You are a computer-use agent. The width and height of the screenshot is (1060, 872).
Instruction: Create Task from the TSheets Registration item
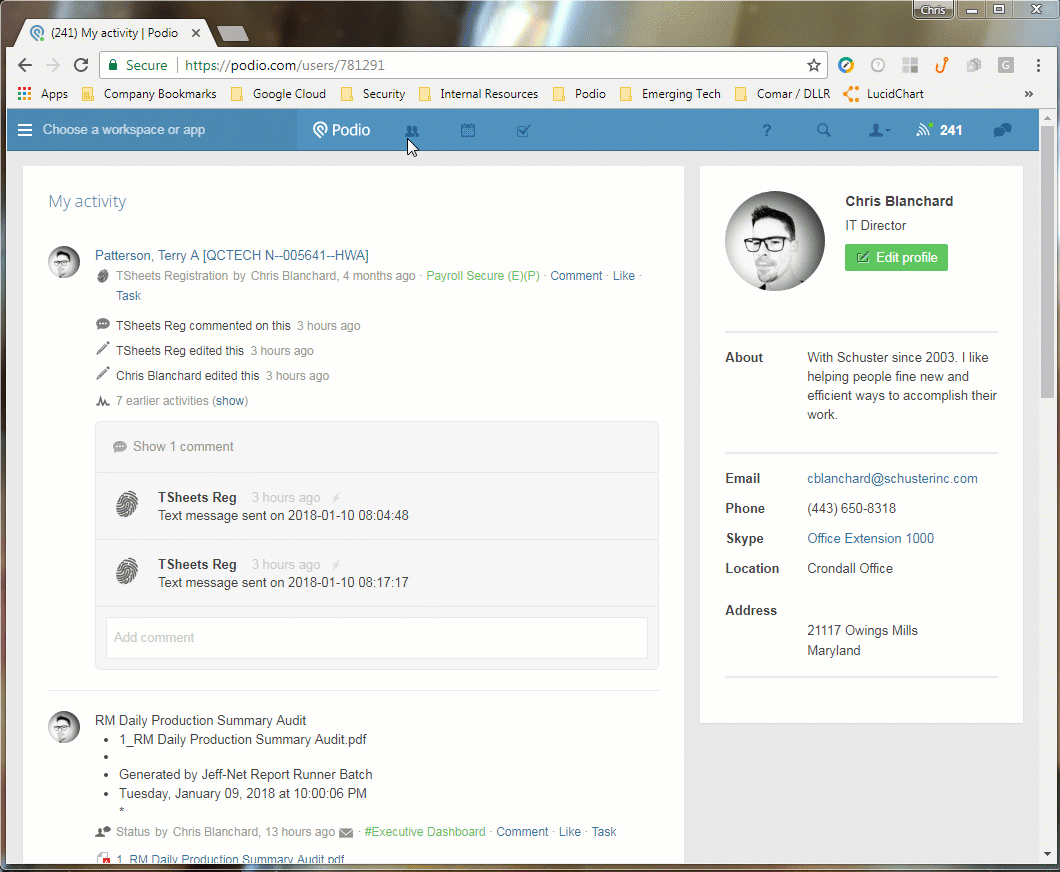[x=128, y=295]
